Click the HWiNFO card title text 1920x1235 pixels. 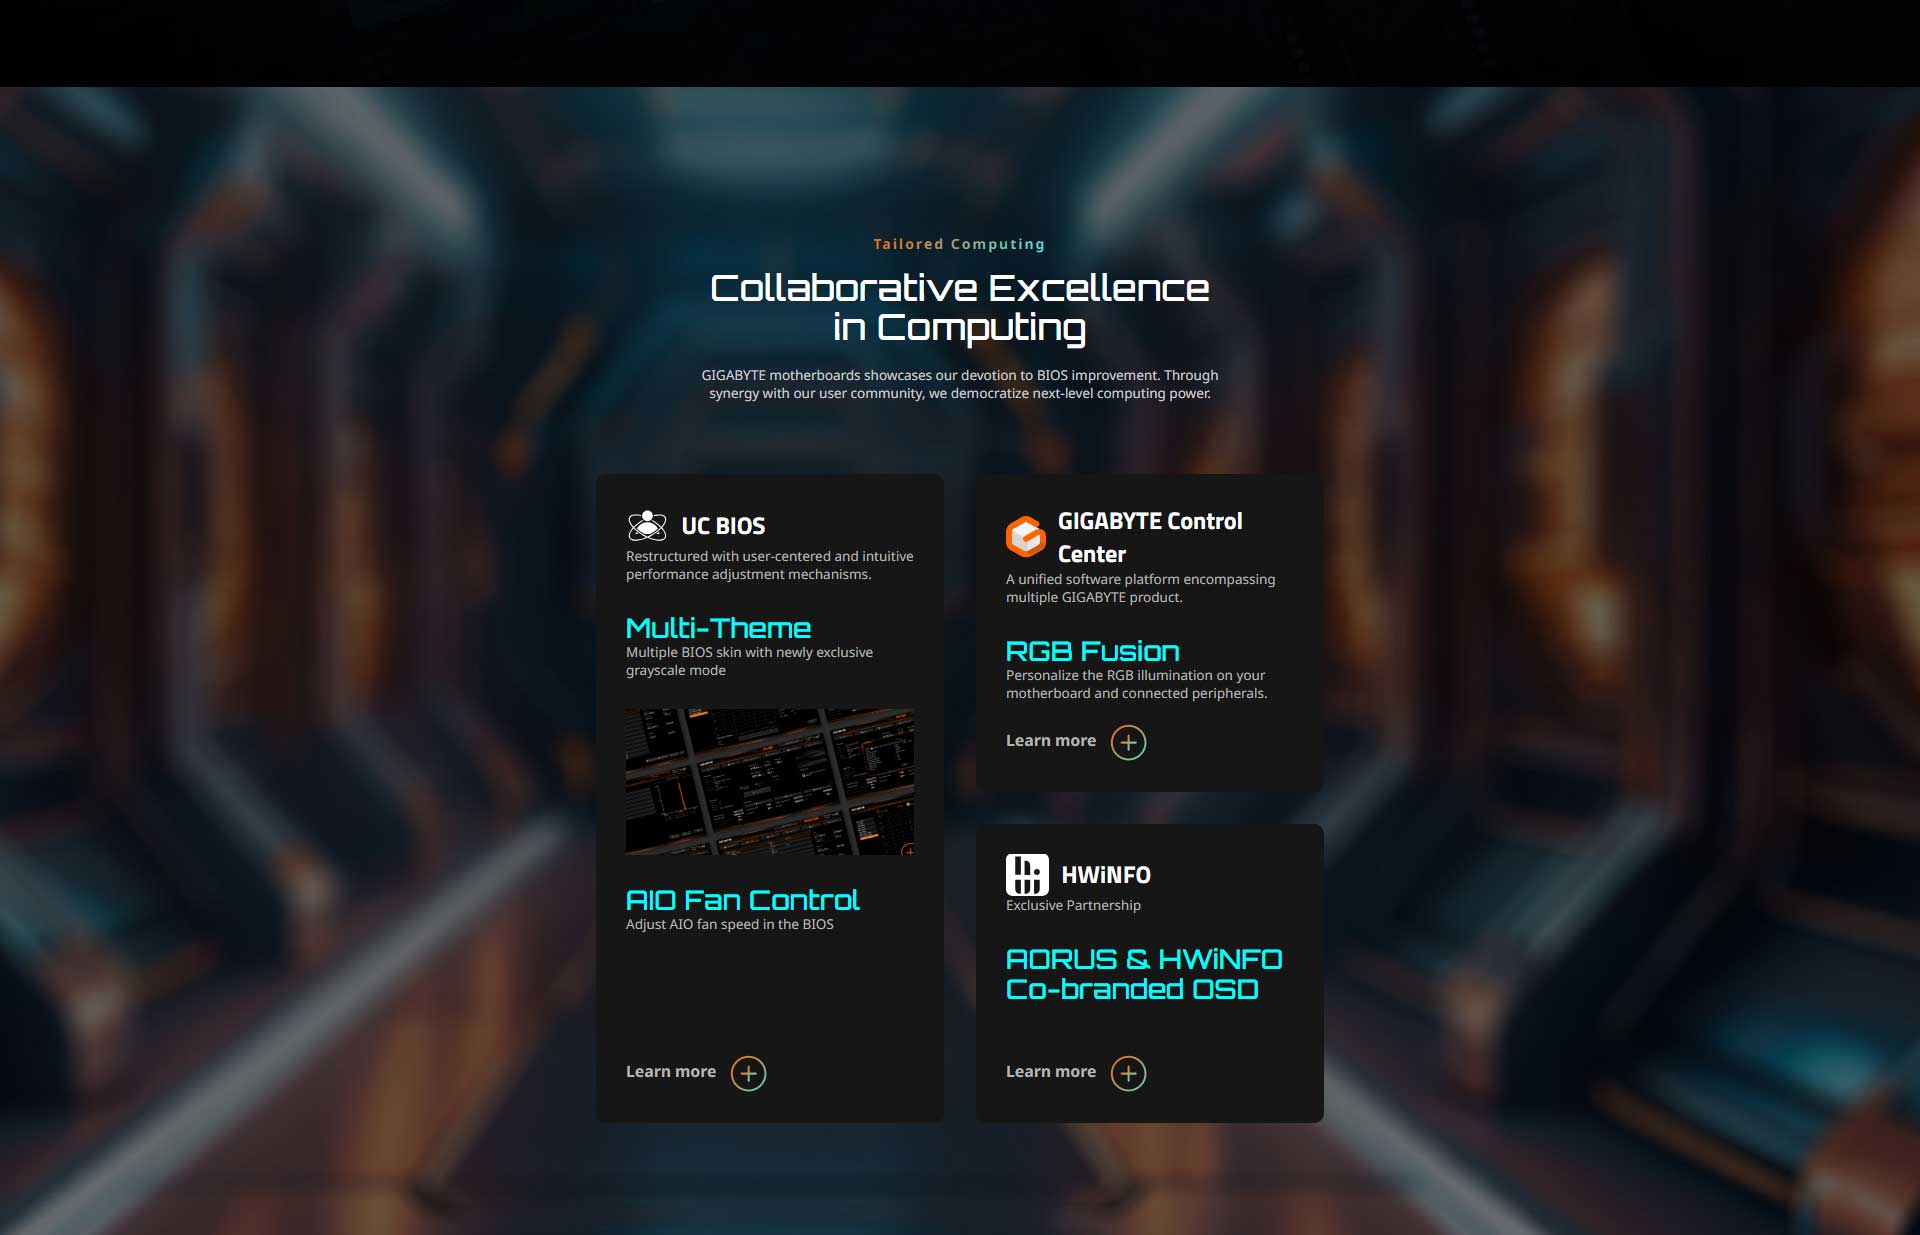(1105, 875)
